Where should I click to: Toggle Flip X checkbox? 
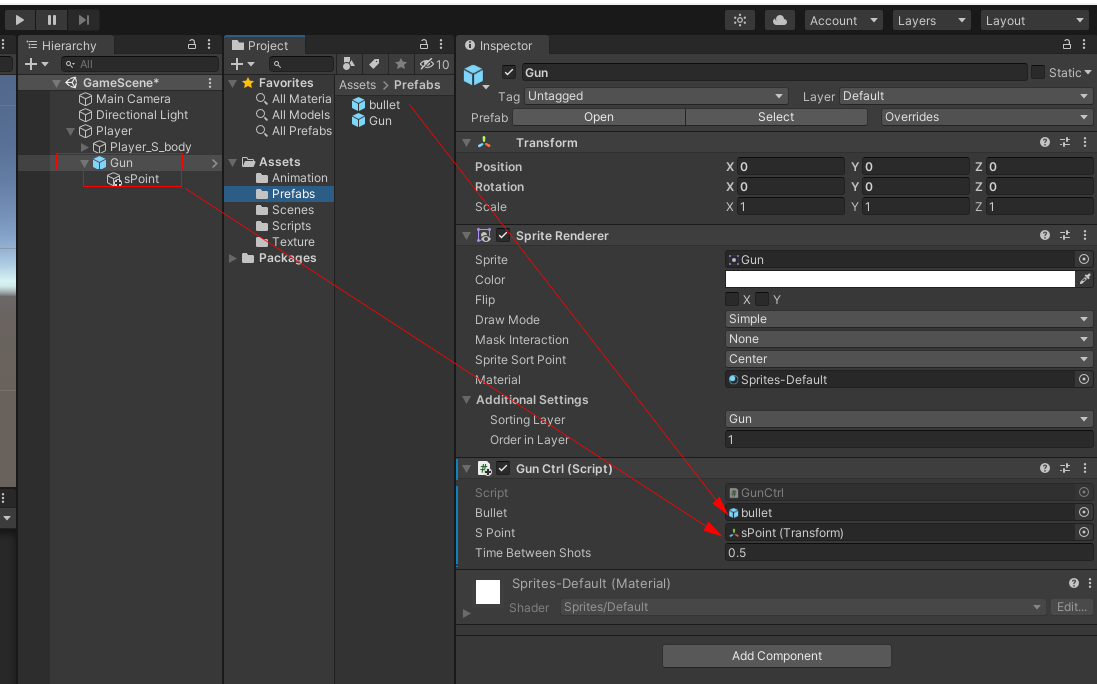pos(732,299)
